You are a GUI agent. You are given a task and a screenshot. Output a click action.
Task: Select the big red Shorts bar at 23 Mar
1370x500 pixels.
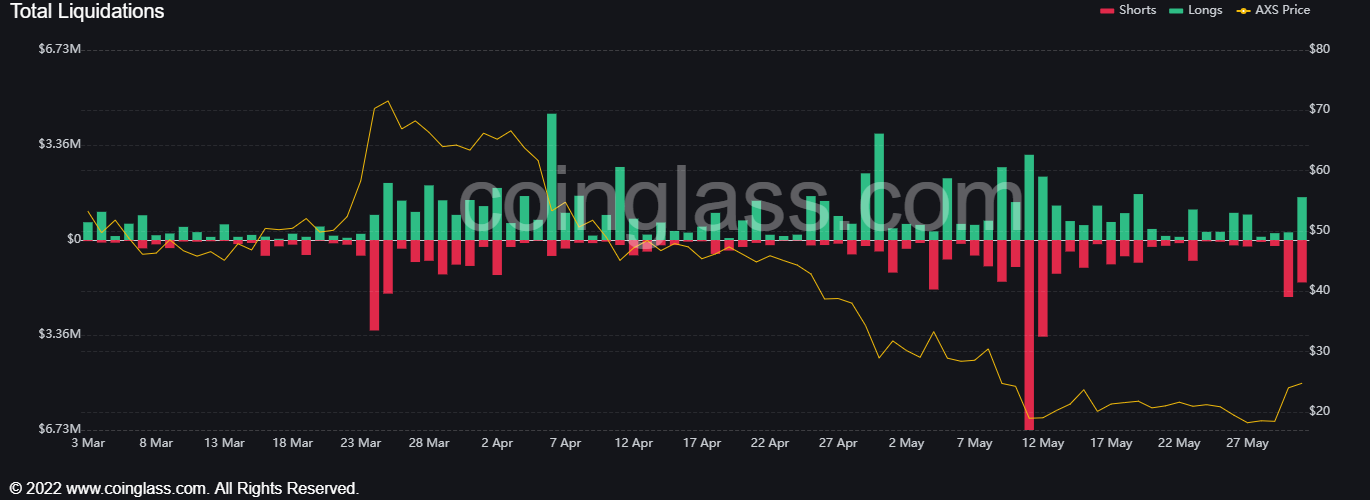374,285
